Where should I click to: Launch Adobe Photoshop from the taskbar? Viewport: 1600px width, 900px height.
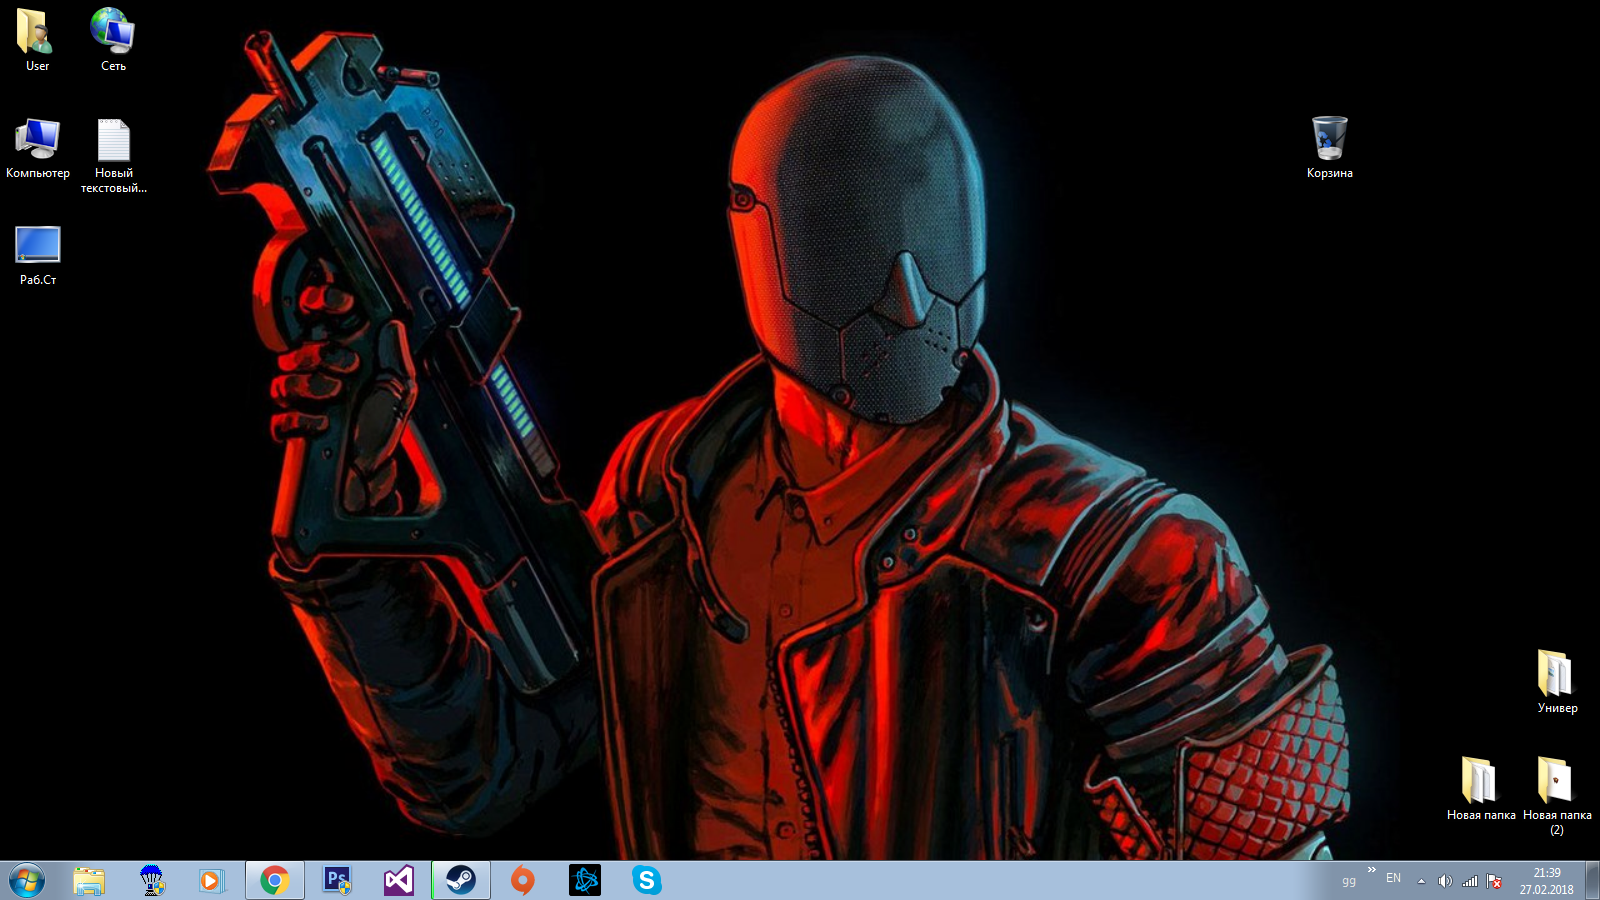337,881
